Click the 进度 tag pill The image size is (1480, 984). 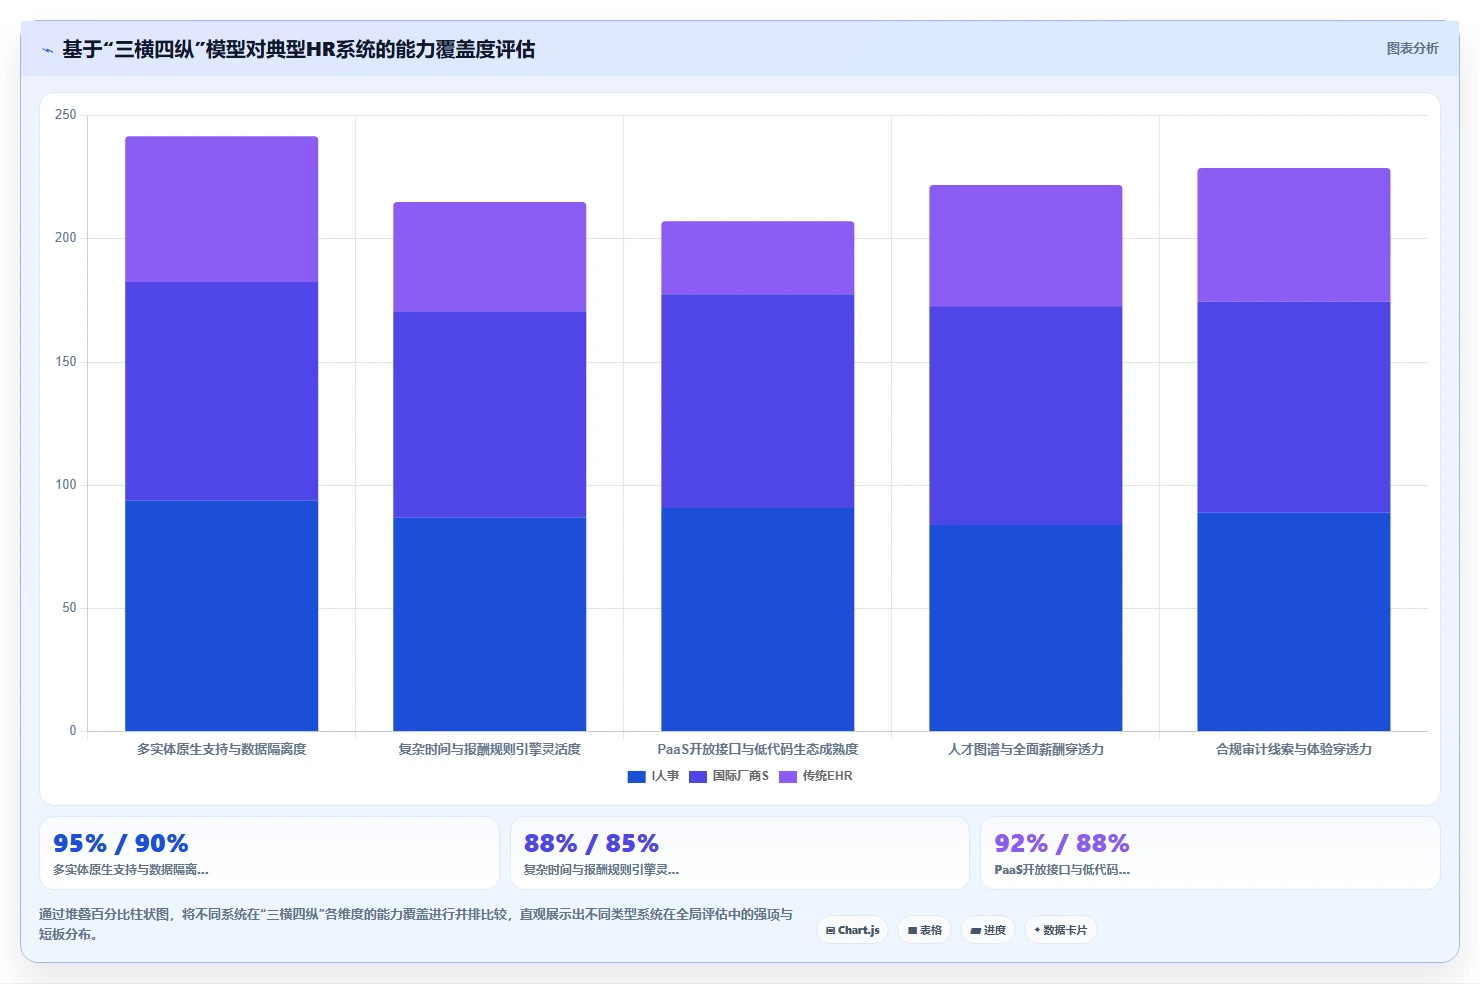point(988,930)
